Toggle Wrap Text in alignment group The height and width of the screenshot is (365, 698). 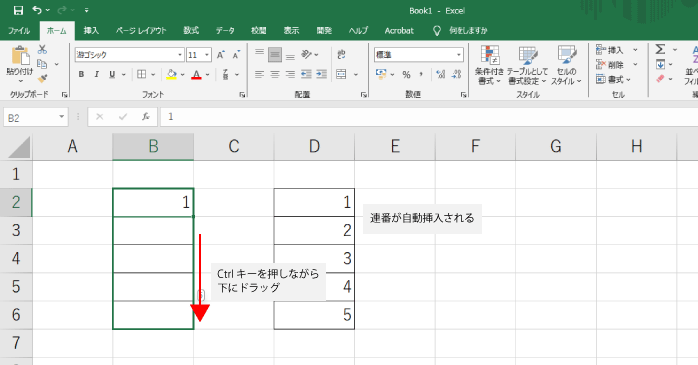(341, 54)
